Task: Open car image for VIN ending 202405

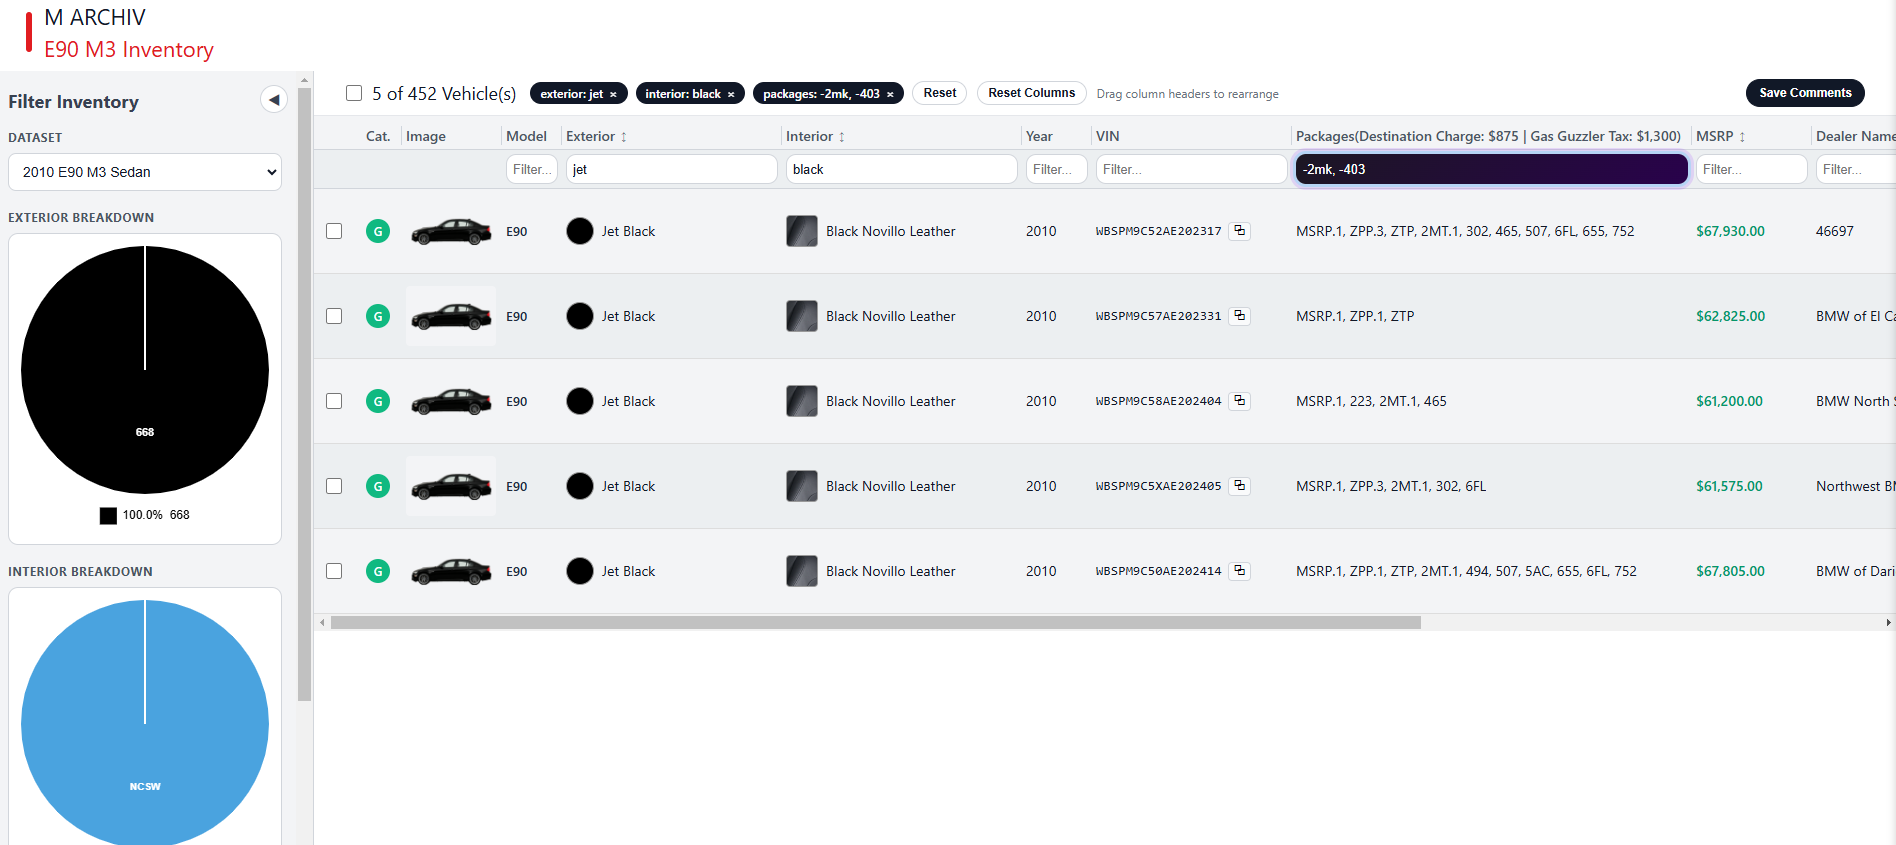Action: (x=451, y=486)
